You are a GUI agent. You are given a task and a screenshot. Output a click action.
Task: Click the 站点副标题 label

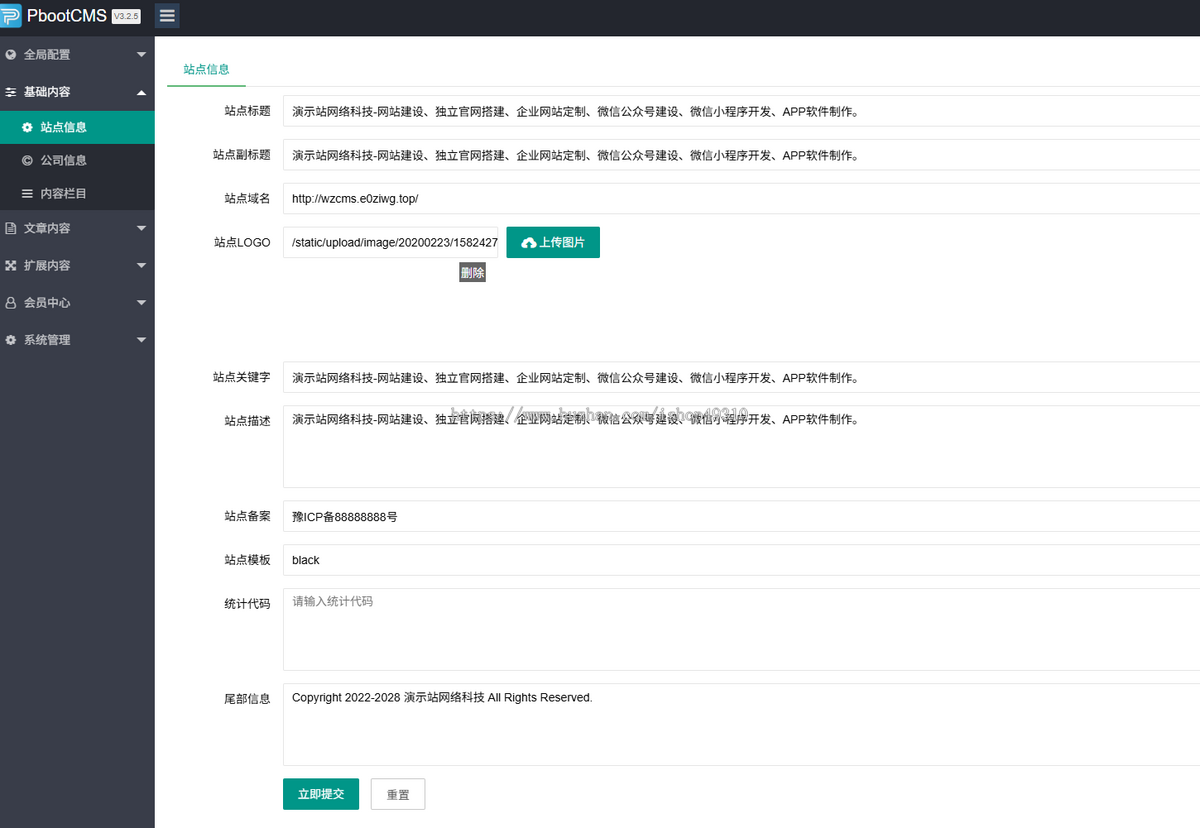point(241,155)
